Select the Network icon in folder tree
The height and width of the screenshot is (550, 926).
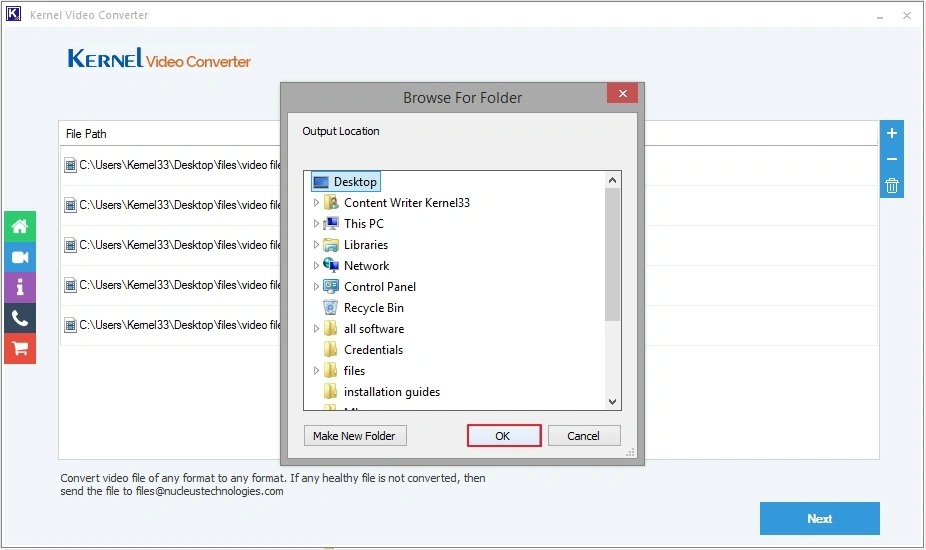click(331, 265)
